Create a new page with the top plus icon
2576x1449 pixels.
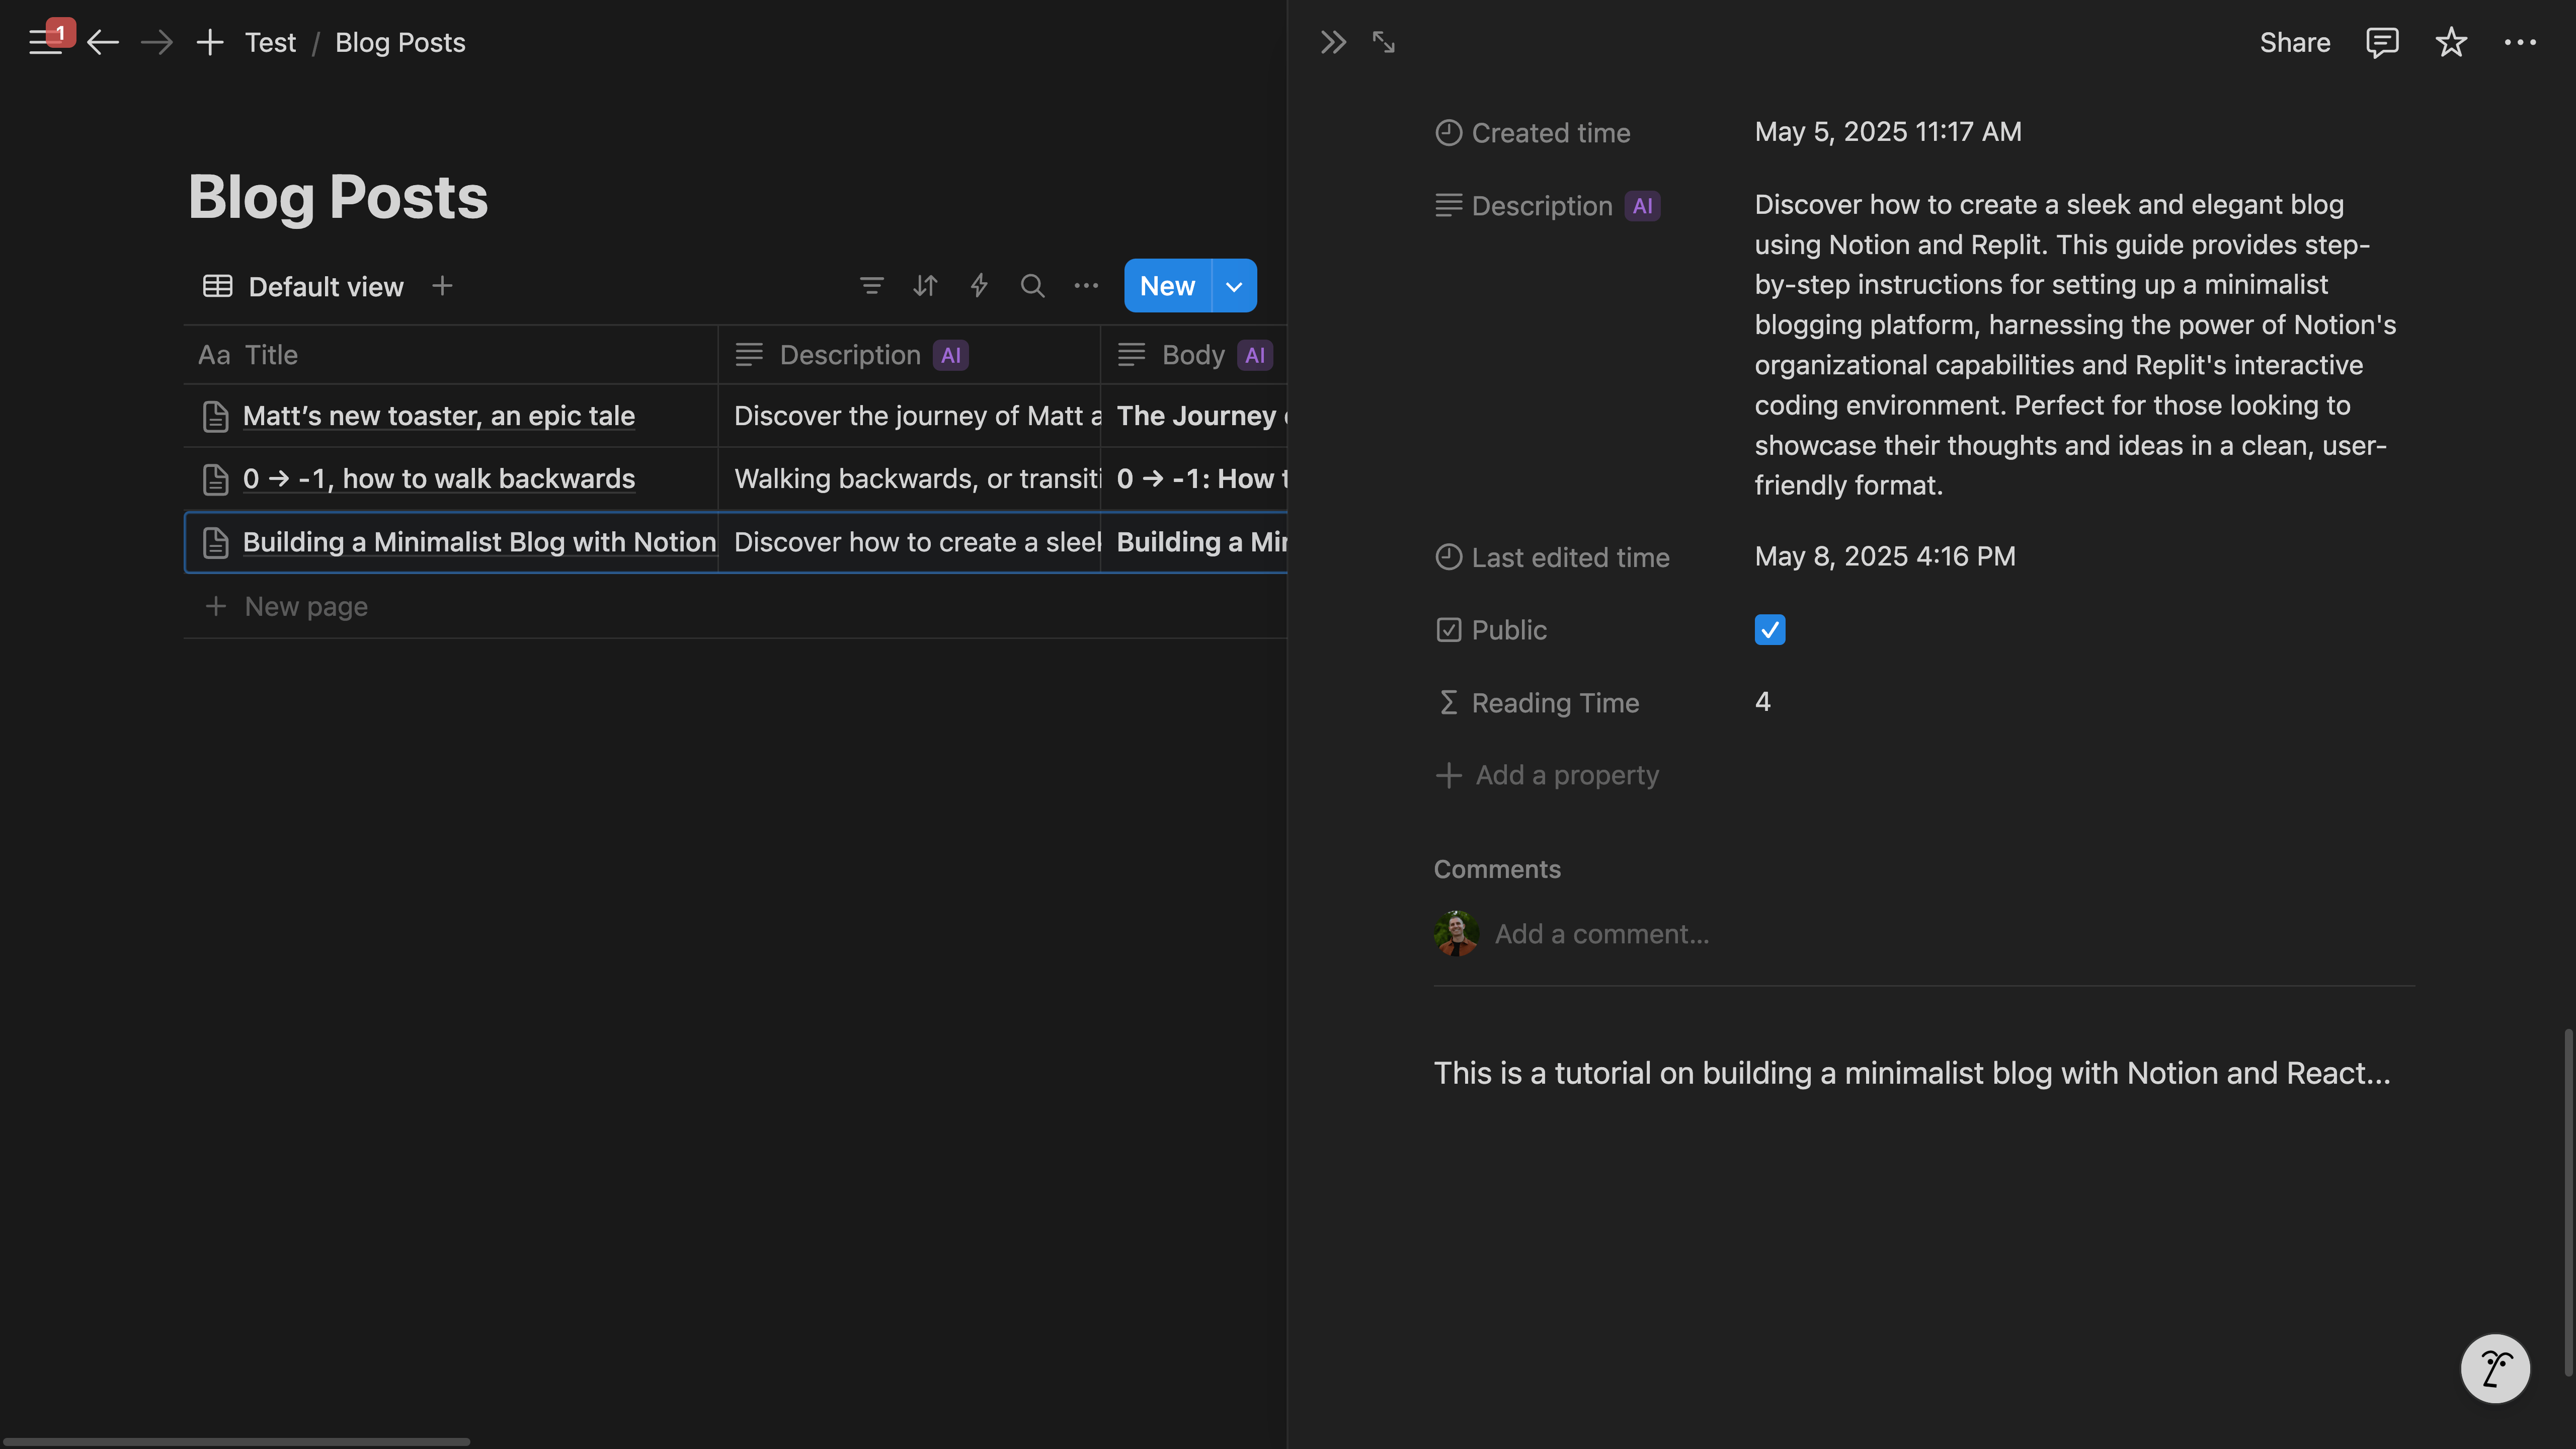210,42
